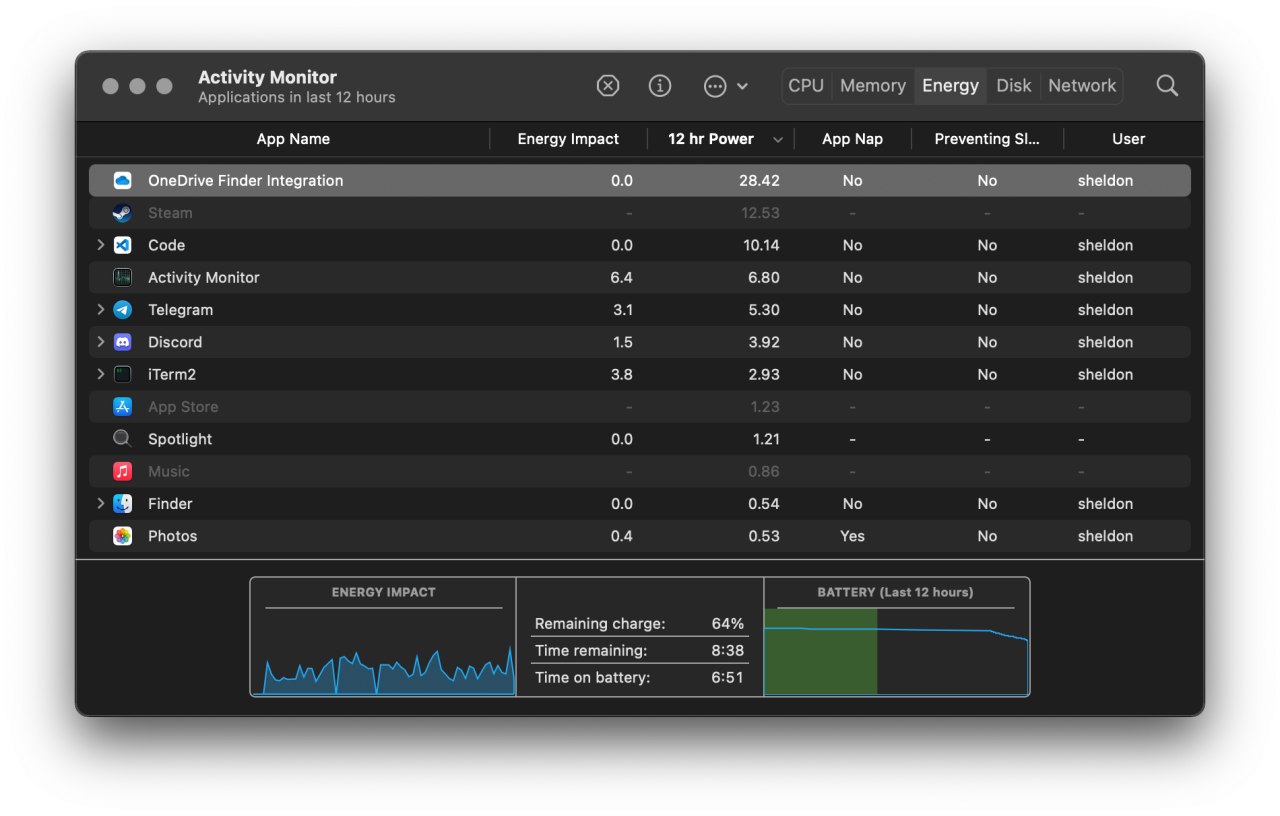
Task: Select the Telegram app icon
Action: pos(122,310)
